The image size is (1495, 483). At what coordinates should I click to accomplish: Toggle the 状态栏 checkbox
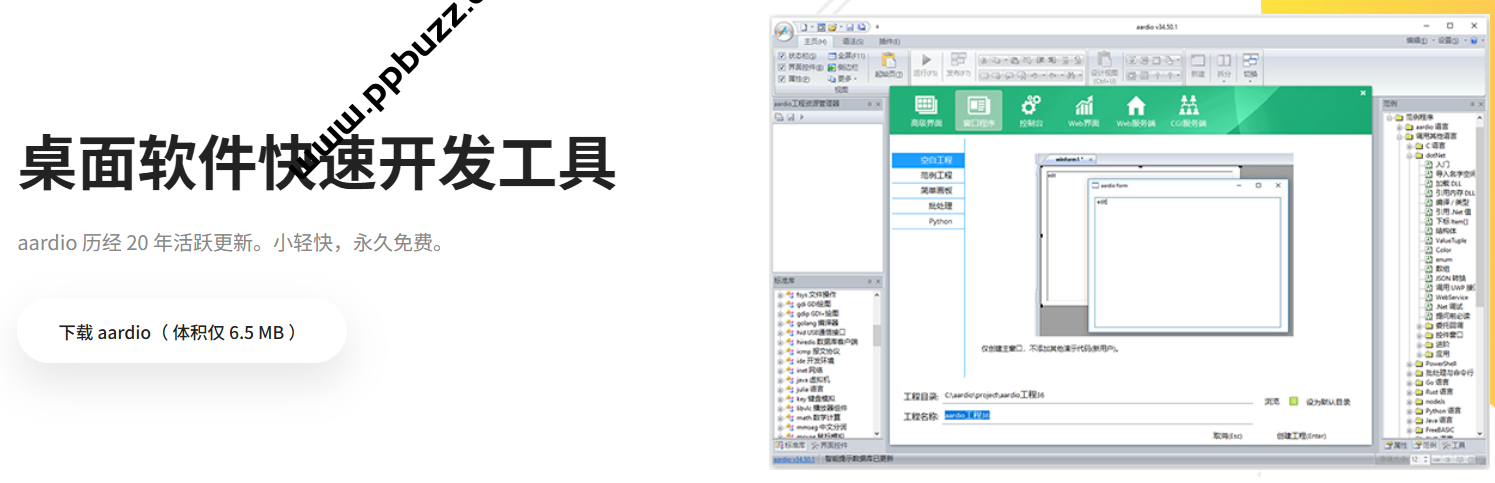(x=782, y=56)
